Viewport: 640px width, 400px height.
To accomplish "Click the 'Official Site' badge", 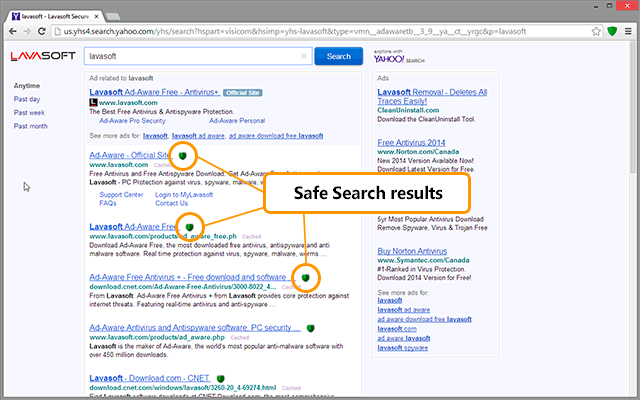I will coord(242,93).
